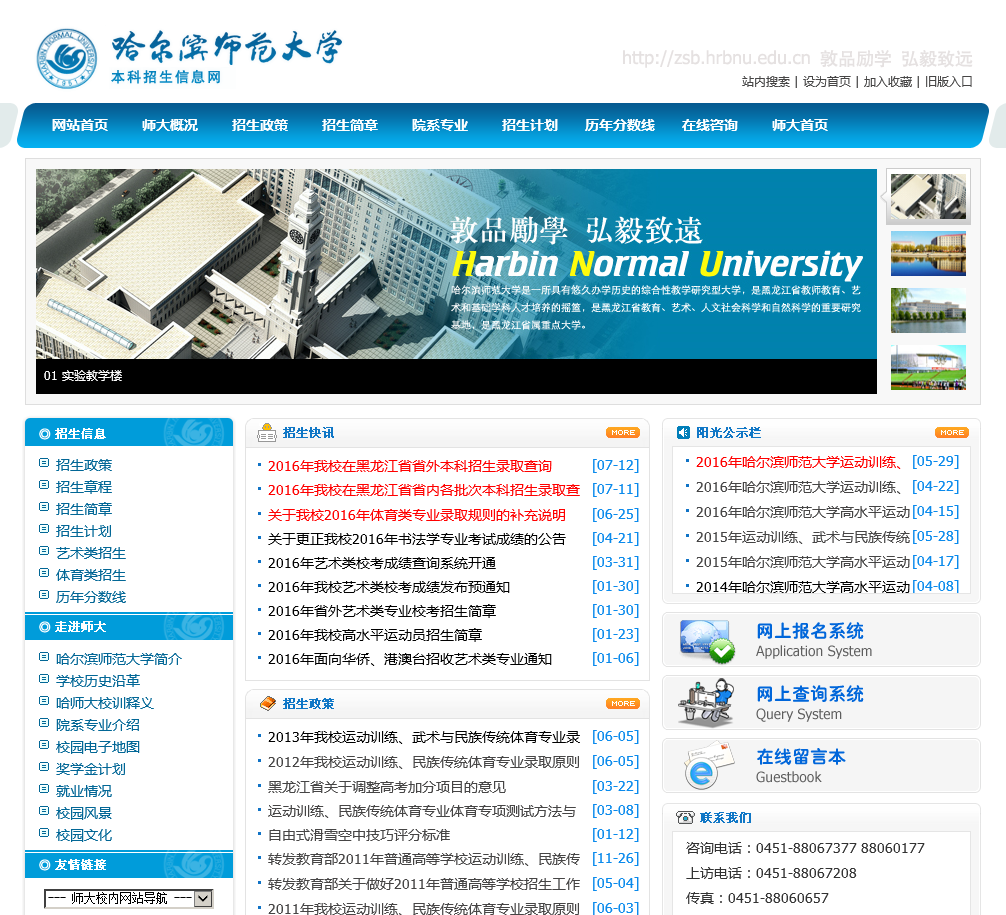Click MORE badge in 招生政策 panel
The width and height of the screenshot is (1006, 915).
click(623, 703)
